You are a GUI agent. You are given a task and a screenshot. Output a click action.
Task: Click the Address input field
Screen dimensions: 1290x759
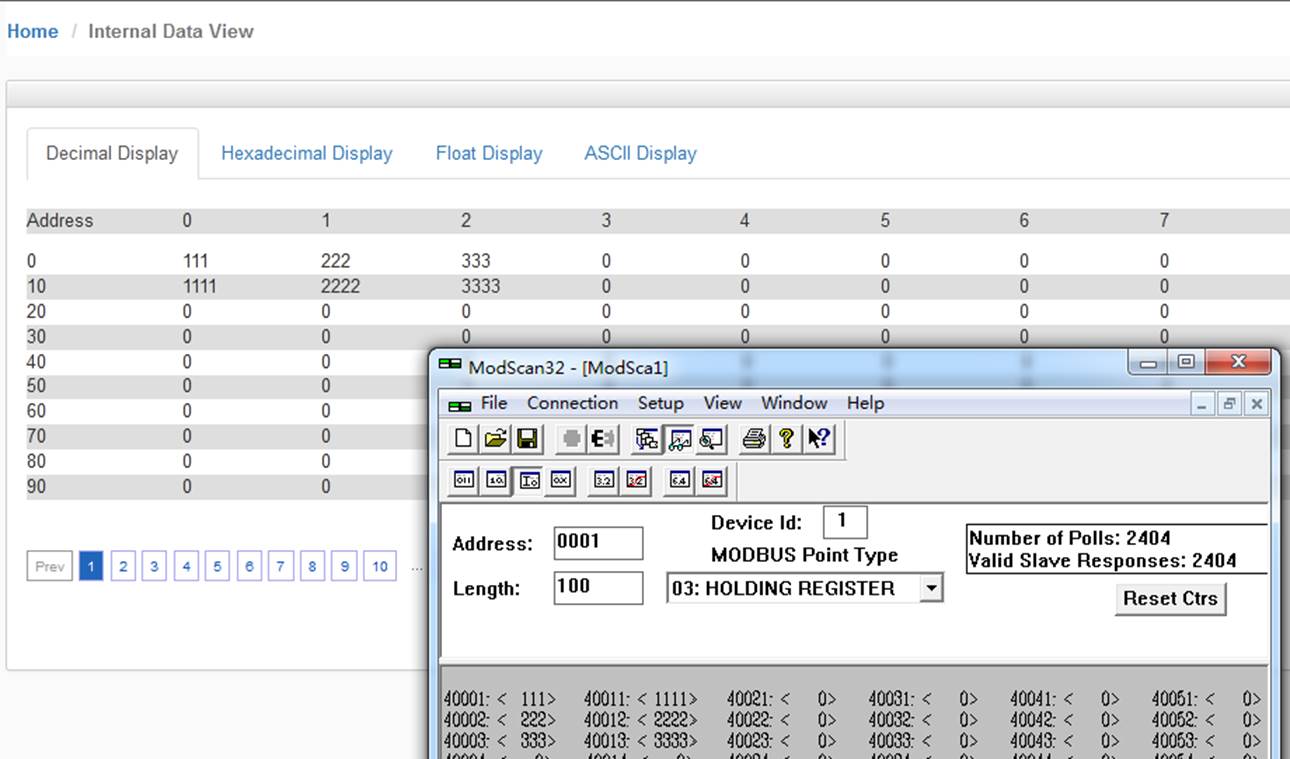coord(598,543)
